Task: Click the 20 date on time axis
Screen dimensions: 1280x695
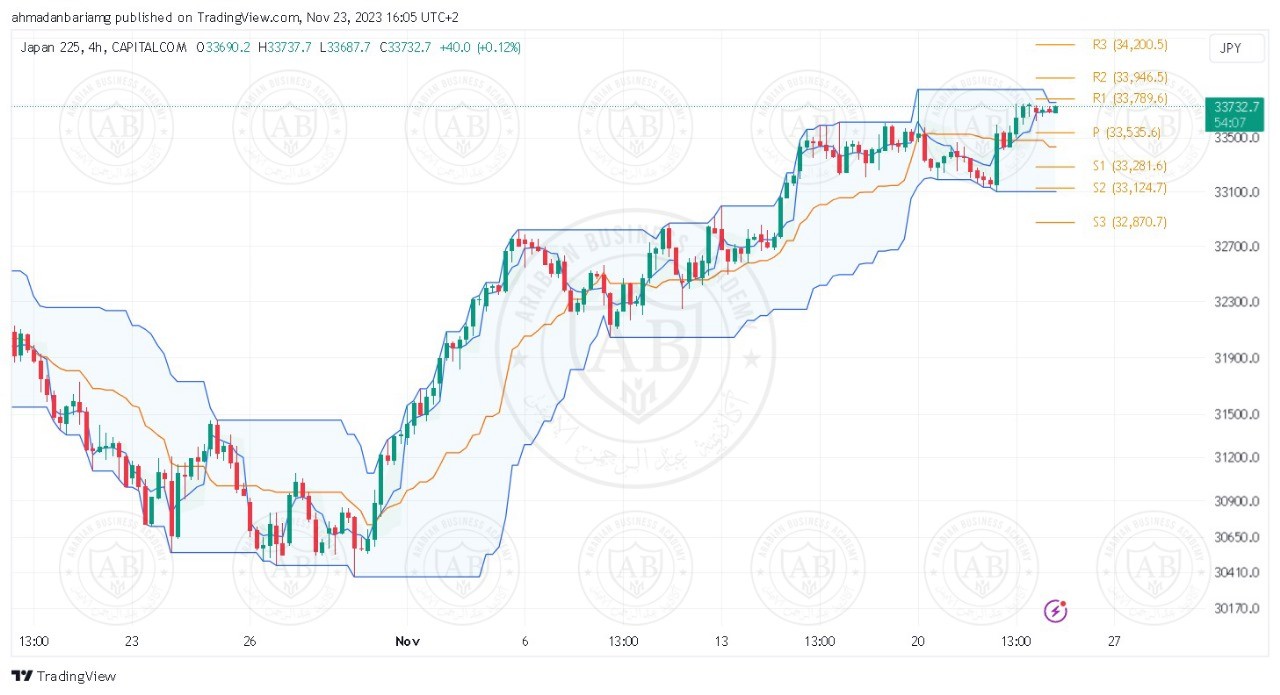Action: pos(918,640)
